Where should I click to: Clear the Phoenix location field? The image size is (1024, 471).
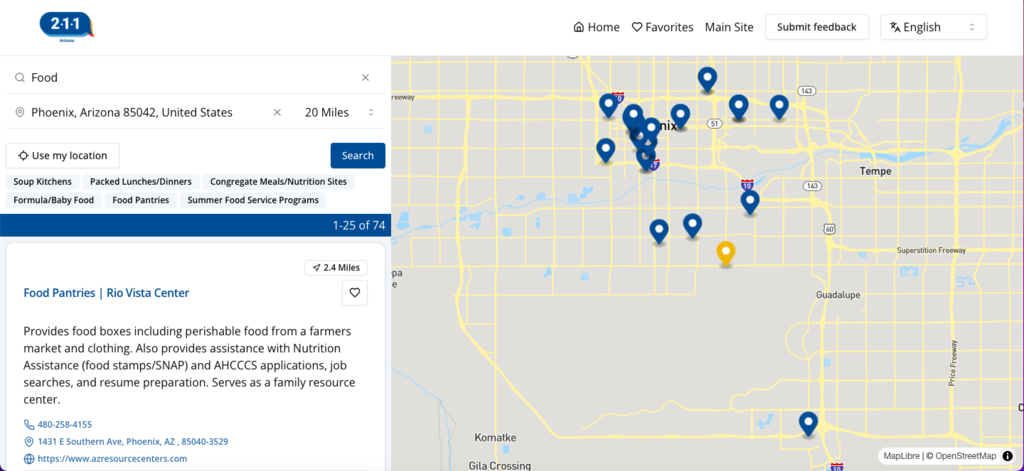[x=277, y=113]
